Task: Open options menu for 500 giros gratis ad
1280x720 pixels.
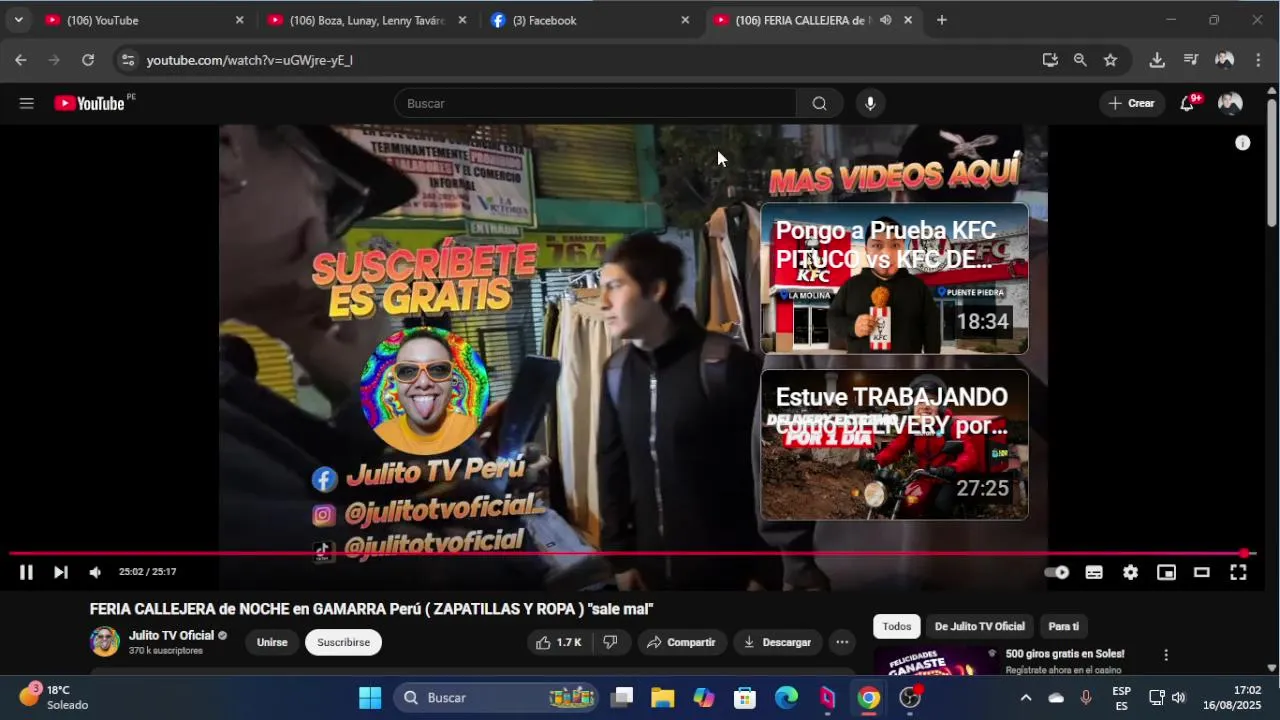Action: 1165,655
